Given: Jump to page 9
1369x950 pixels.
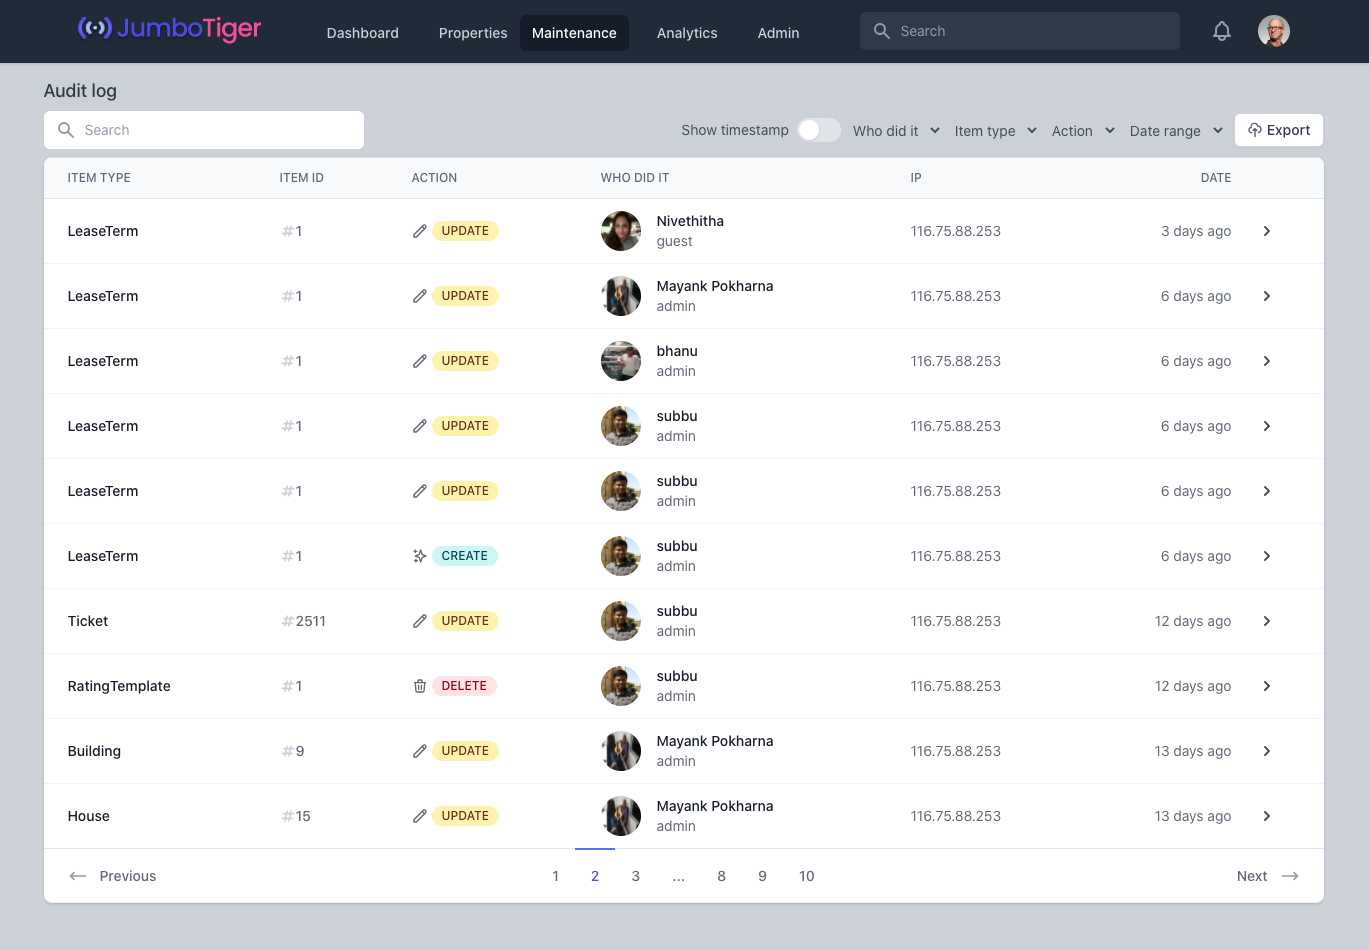Looking at the screenshot, I should pyautogui.click(x=762, y=876).
